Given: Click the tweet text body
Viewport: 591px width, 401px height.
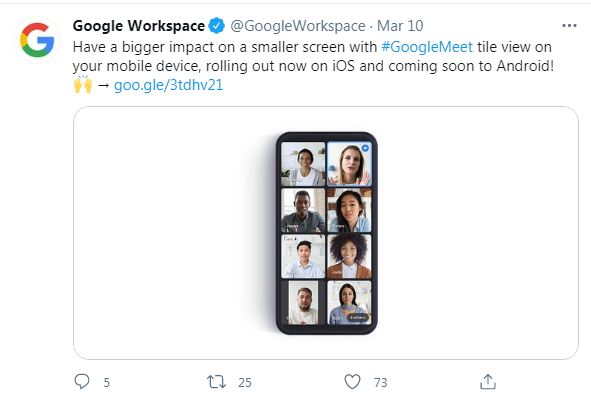Looking at the screenshot, I should pyautogui.click(x=313, y=66).
